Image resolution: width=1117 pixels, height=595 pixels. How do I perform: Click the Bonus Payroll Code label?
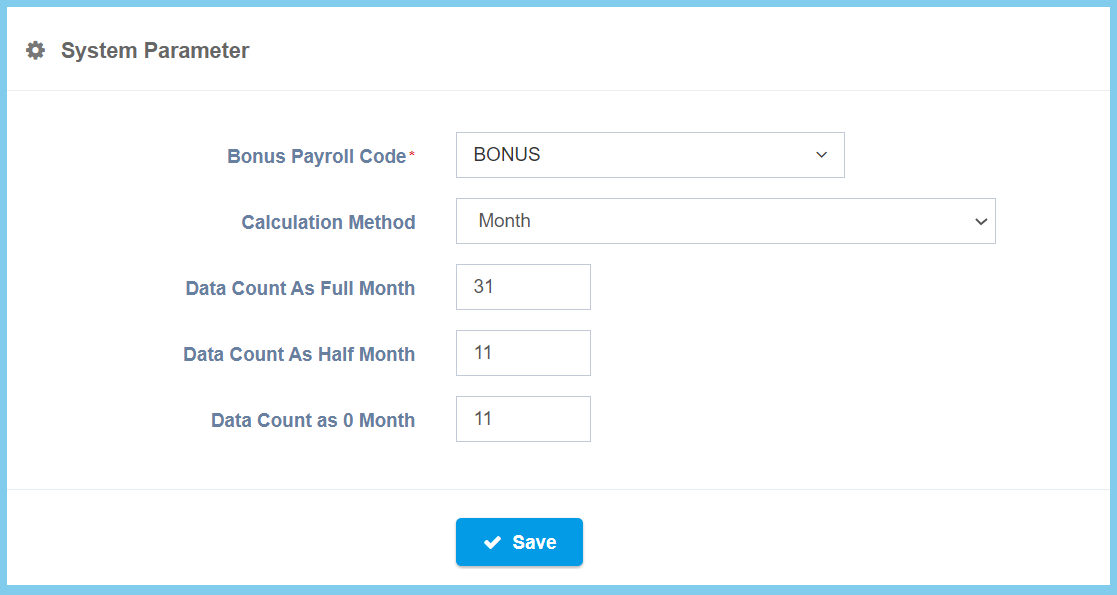coord(316,156)
